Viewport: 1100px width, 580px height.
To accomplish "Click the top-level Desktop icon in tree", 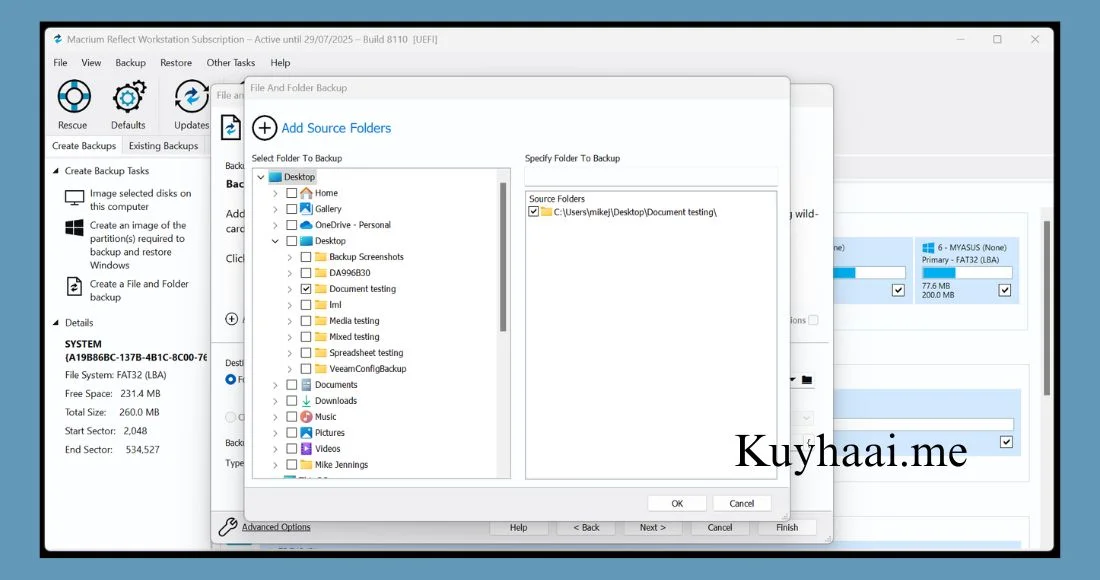I will pyautogui.click(x=275, y=177).
